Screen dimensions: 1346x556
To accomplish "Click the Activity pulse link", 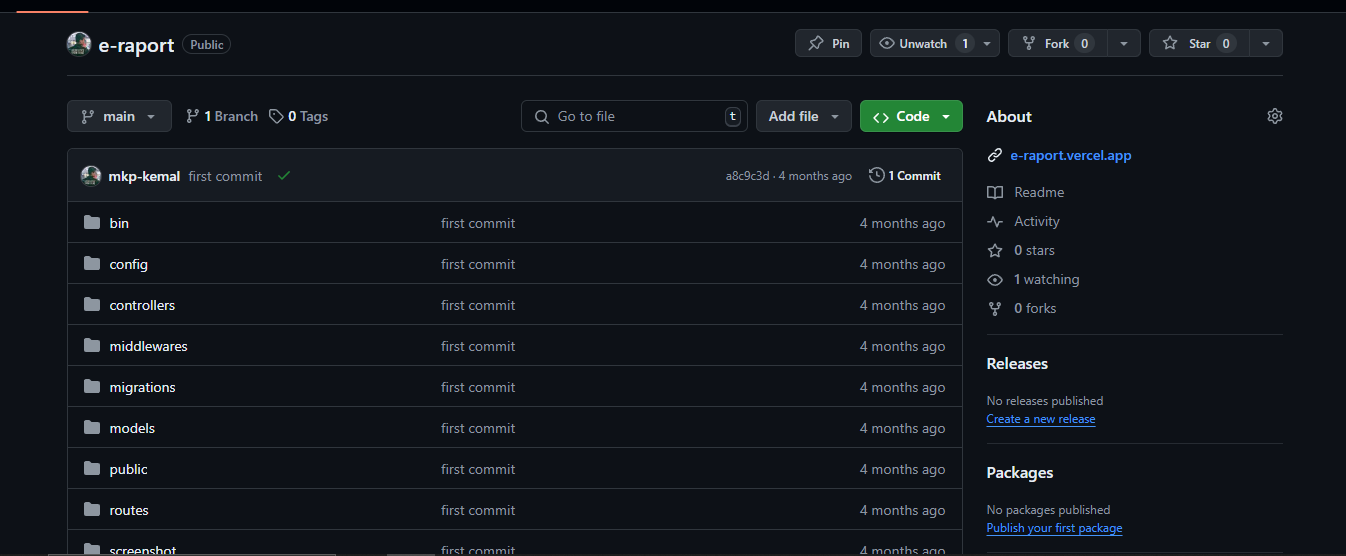I will click(1036, 221).
